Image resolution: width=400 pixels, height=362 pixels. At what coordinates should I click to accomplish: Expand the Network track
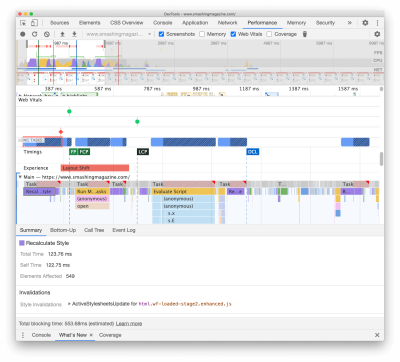(x=20, y=95)
